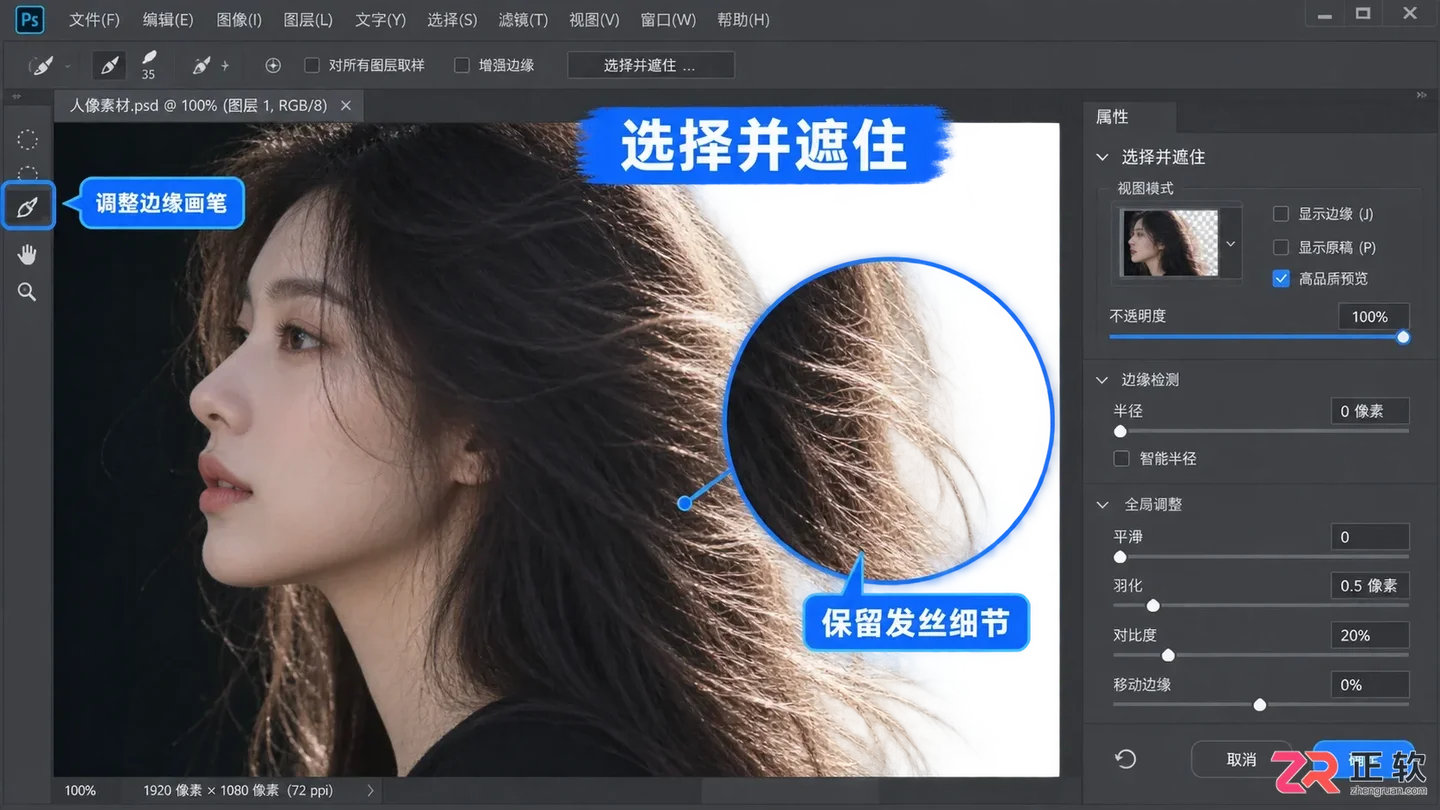Click the Photoshop Ps logo icon
The height and width of the screenshot is (810, 1440).
coord(30,19)
